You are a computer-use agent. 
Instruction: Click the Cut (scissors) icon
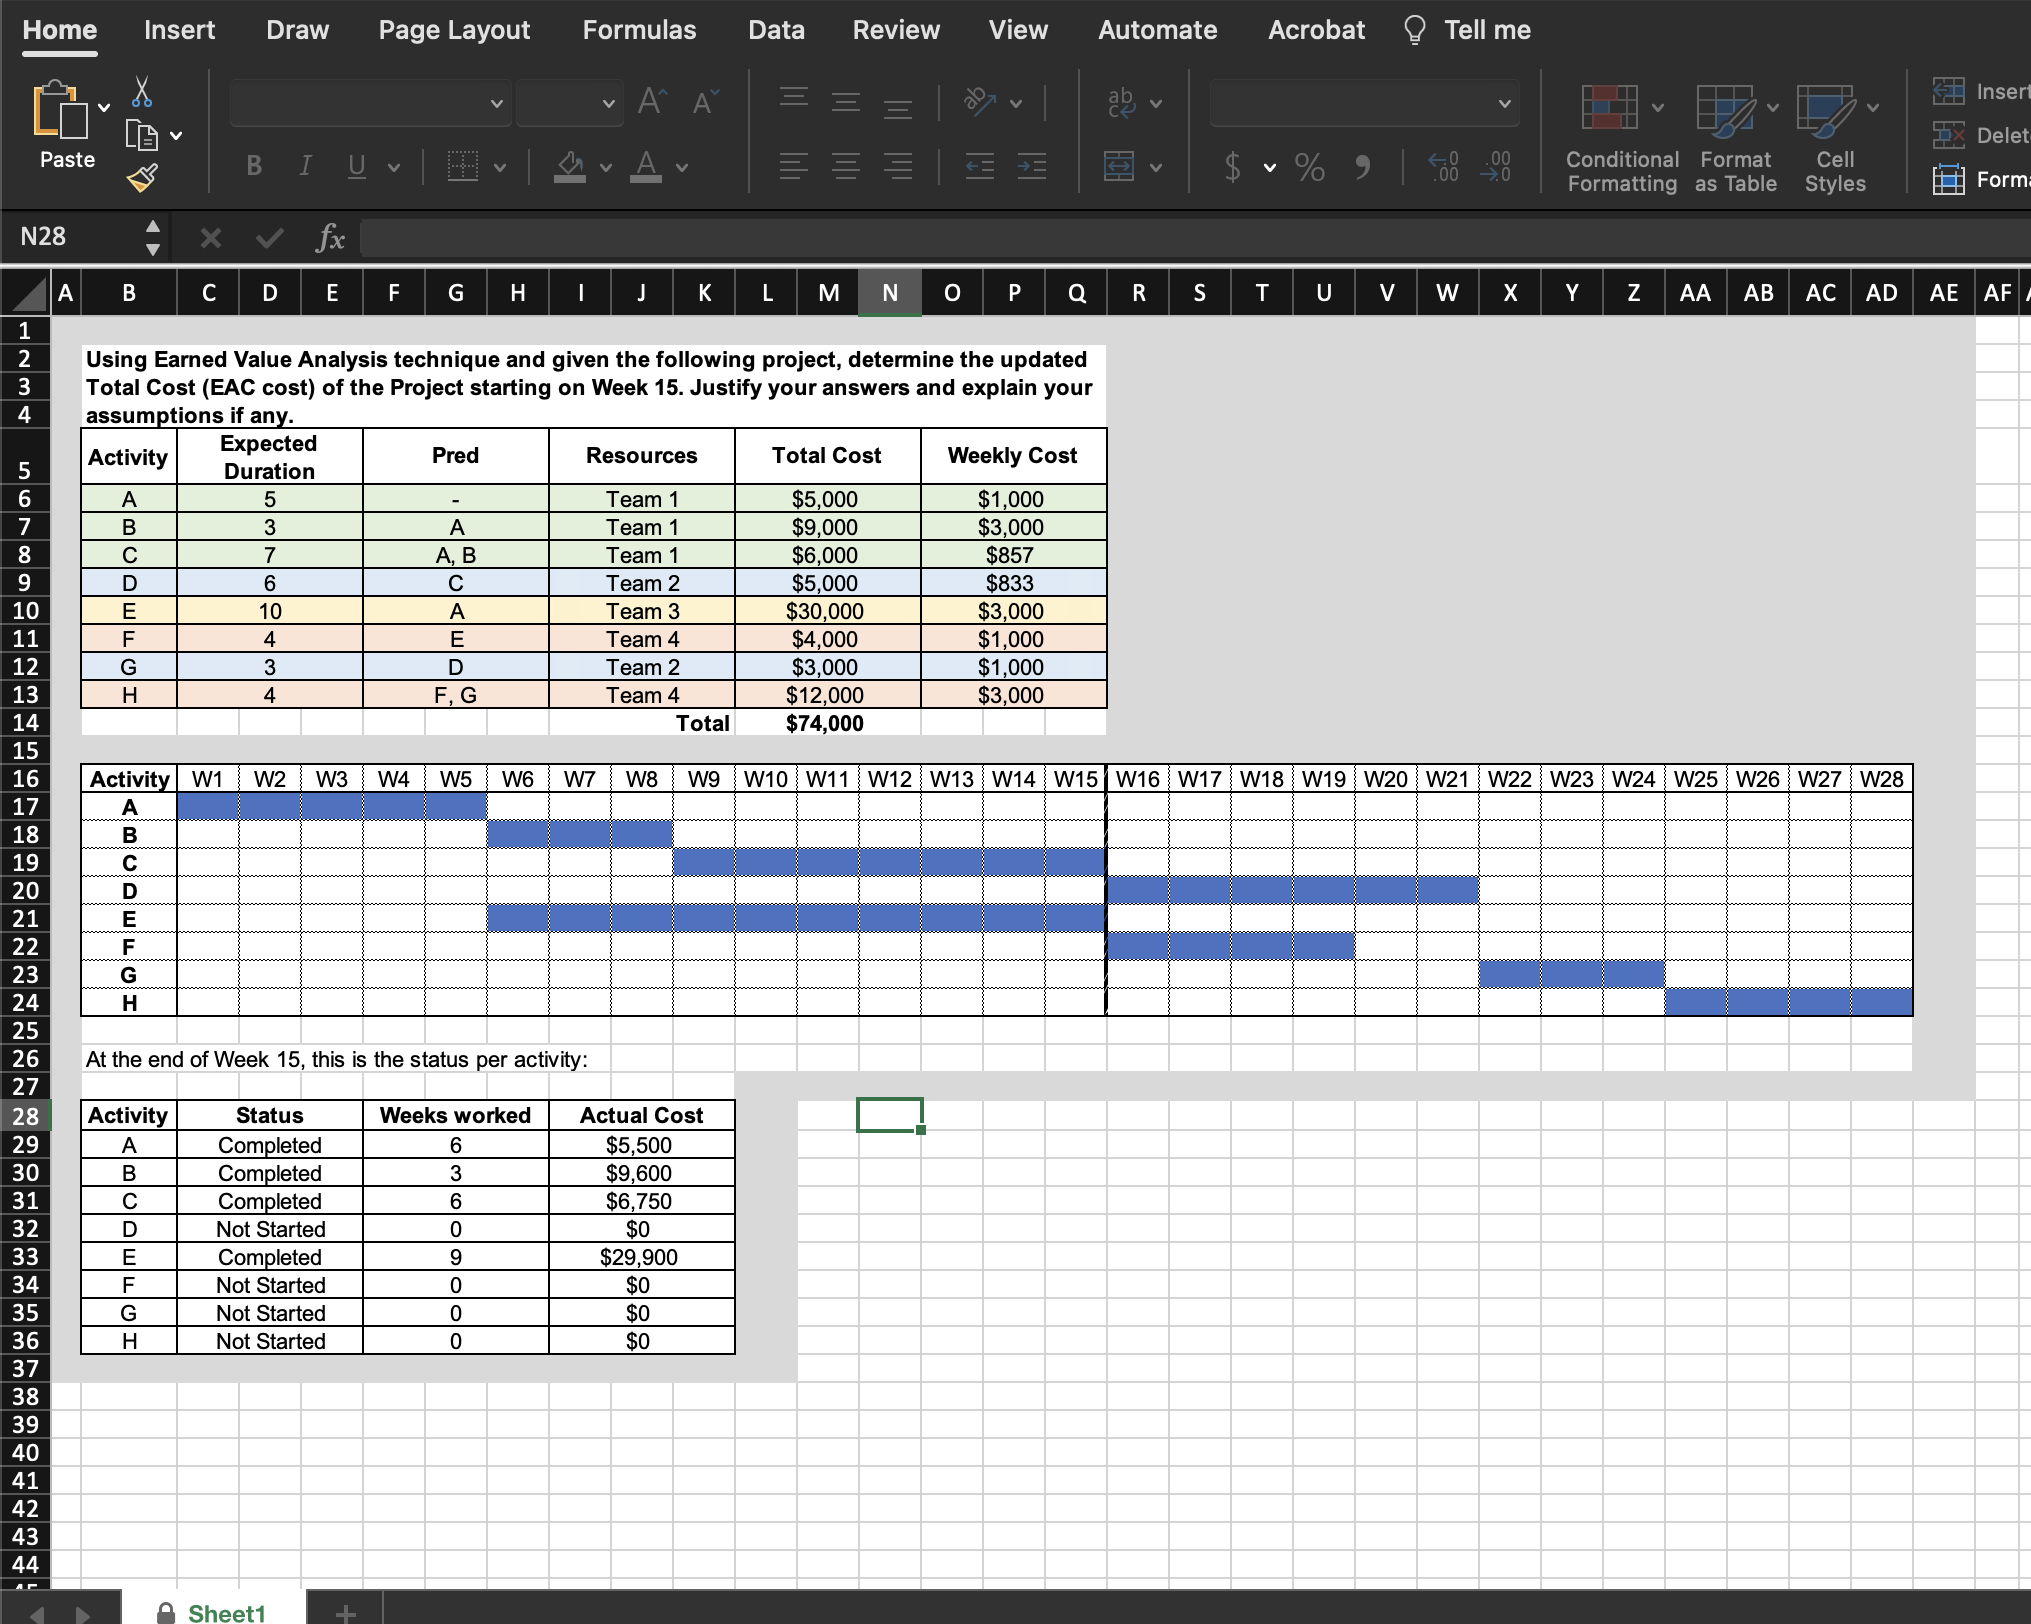tap(142, 92)
